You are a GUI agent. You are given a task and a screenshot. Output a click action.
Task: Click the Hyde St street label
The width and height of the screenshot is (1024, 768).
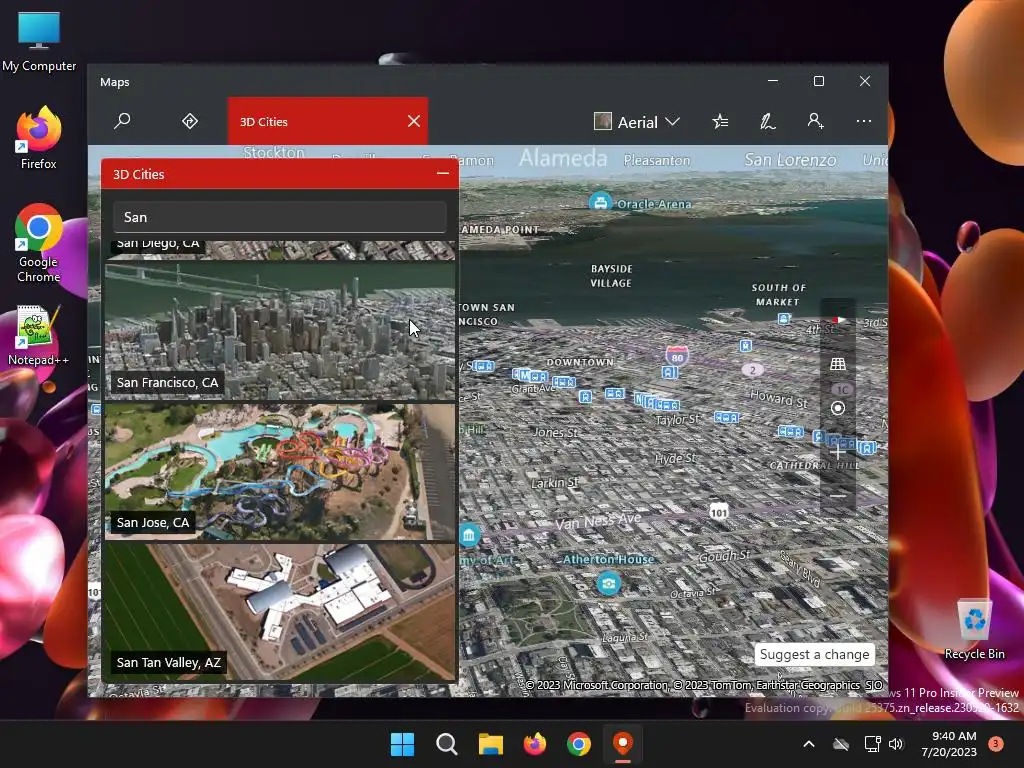coord(675,458)
